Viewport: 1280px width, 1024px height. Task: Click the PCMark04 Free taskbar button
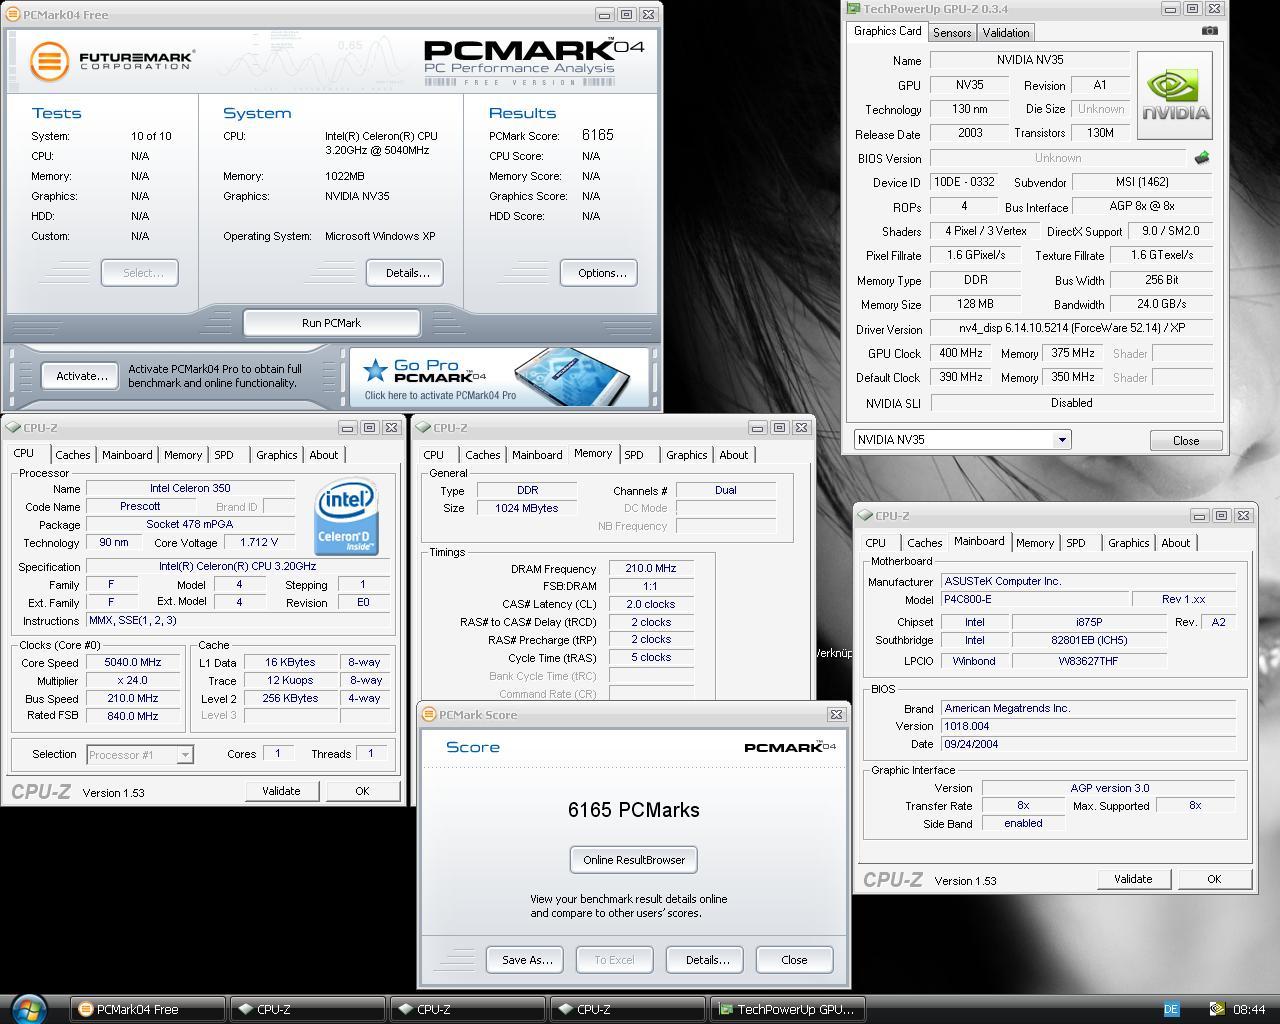[x=148, y=1010]
